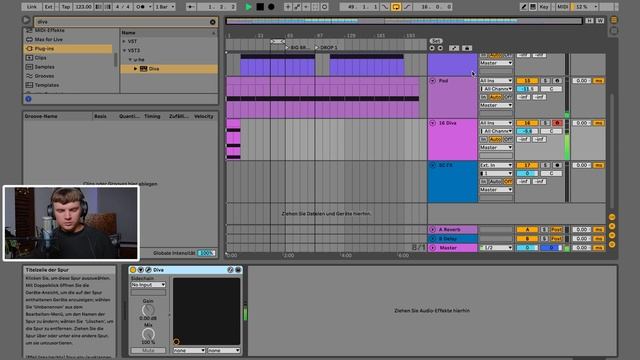Toggle the Key map mode button
This screenshot has height=360, width=640.
(x=544, y=7)
